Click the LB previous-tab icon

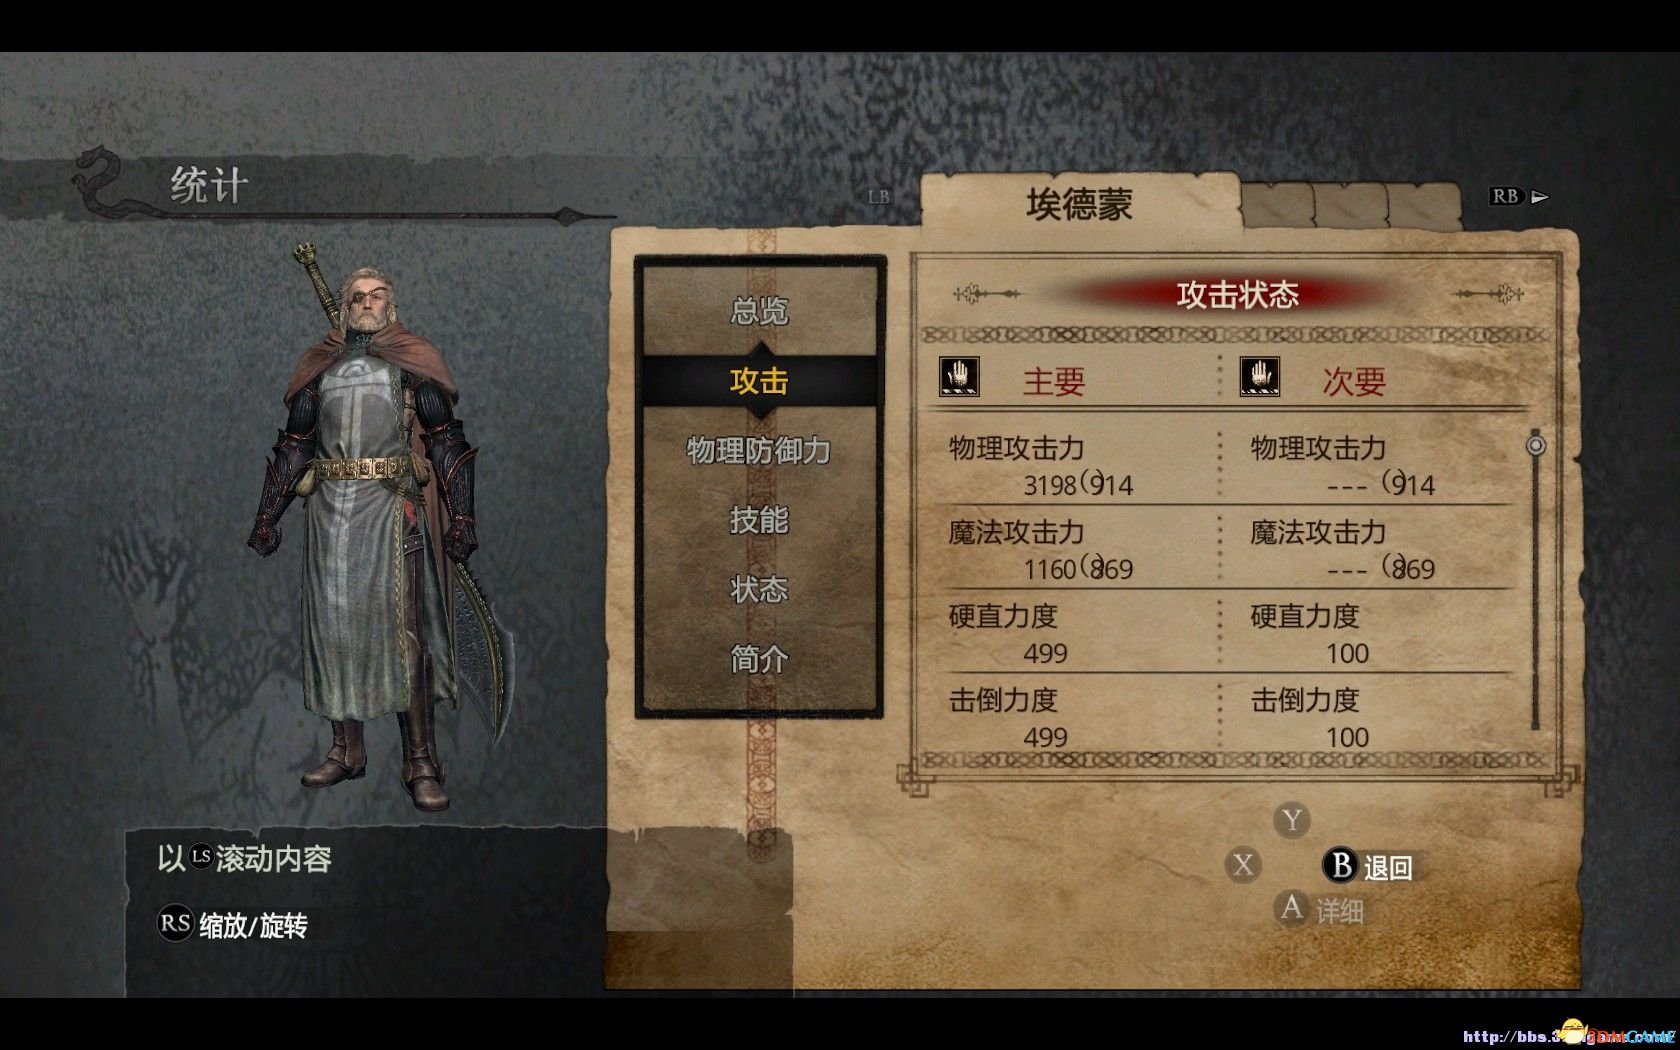(878, 197)
